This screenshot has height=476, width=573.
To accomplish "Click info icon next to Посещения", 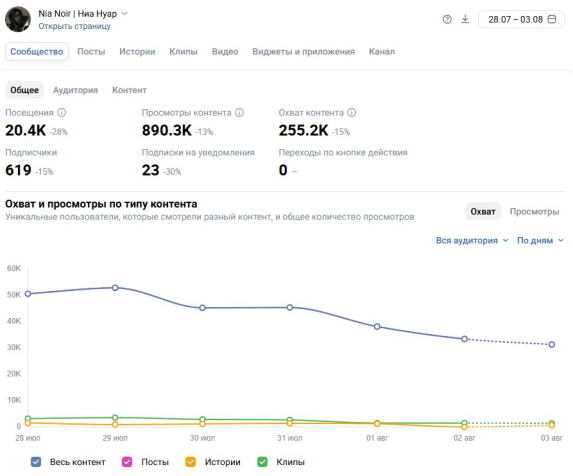I will pyautogui.click(x=62, y=113).
